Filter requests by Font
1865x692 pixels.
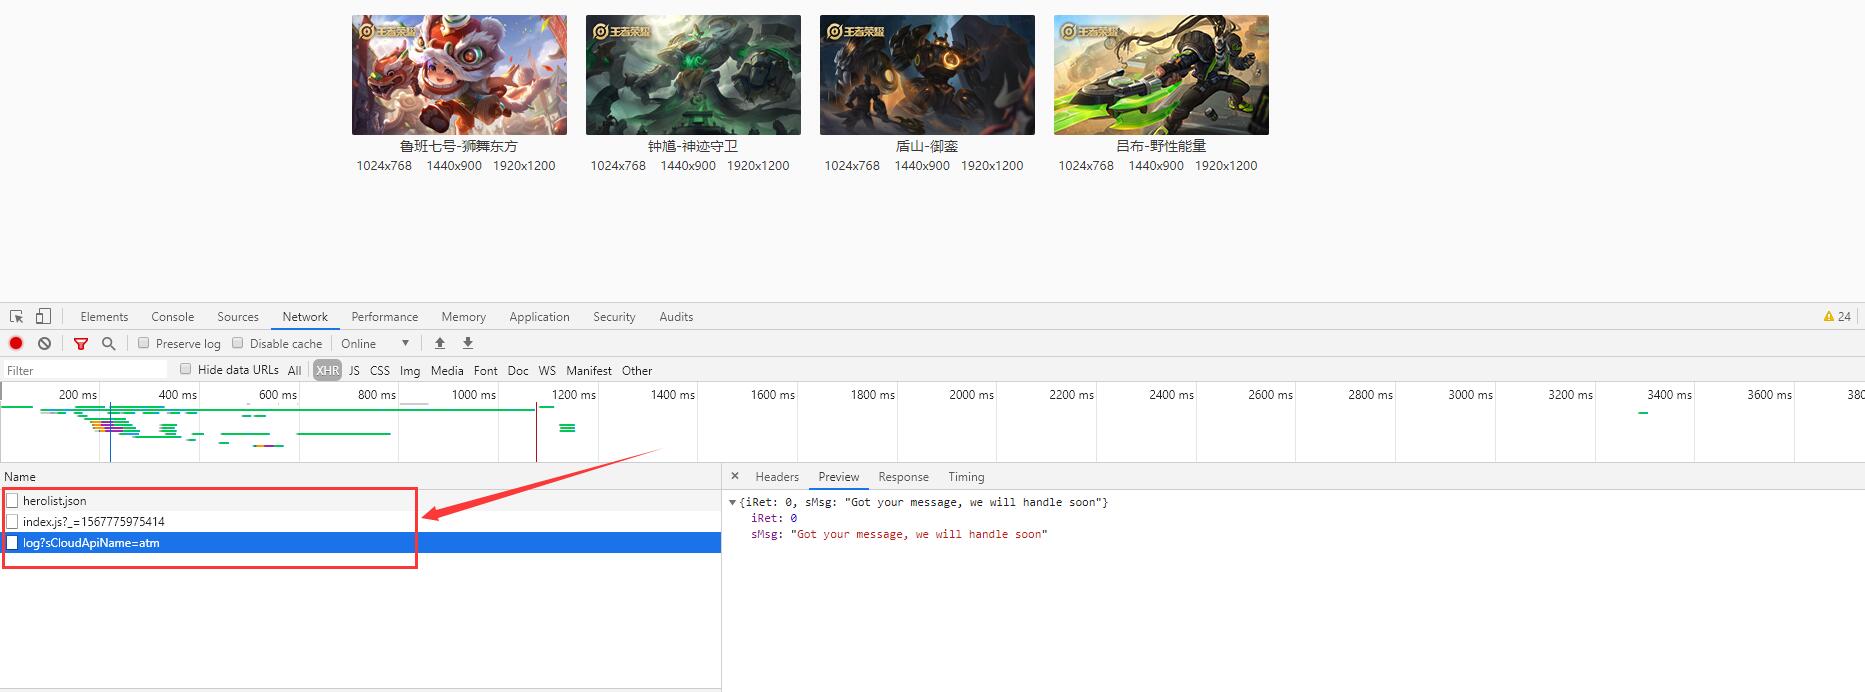[486, 370]
